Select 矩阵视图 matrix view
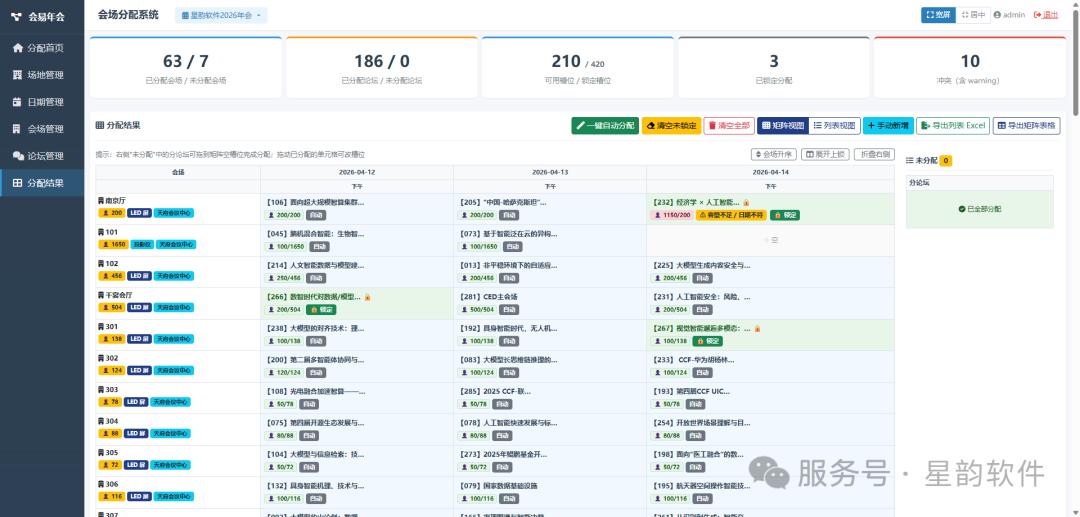The image size is (1080, 517). pos(782,126)
